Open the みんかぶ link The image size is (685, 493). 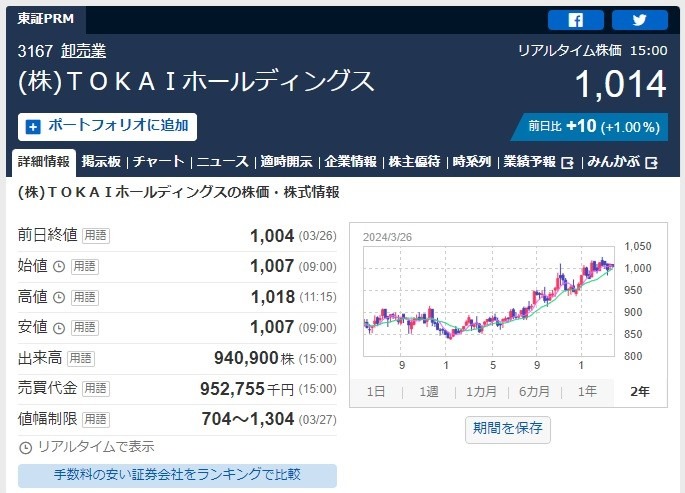pos(613,162)
